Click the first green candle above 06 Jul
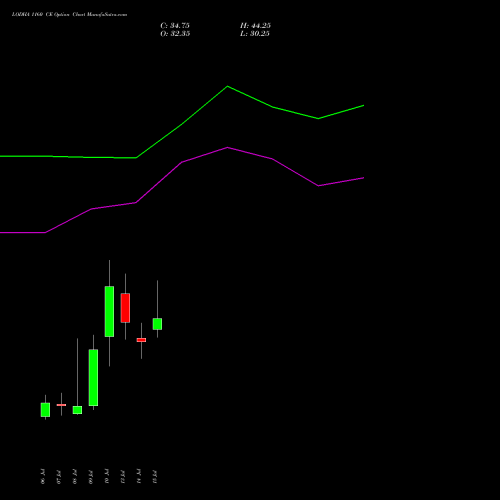The image size is (500, 500). coord(45,410)
